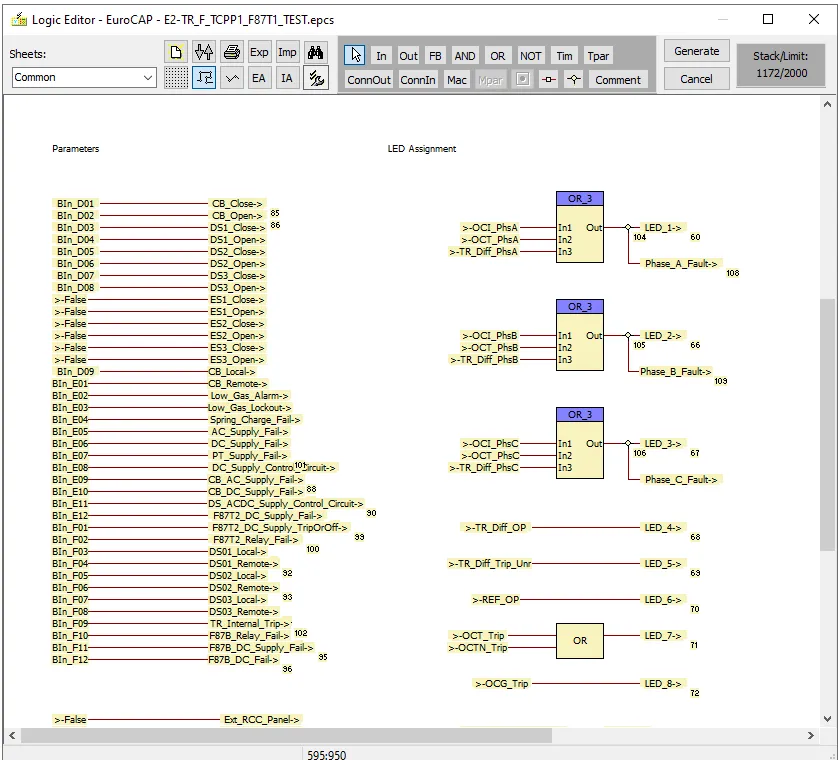Click the Cancel button

[x=696, y=79]
